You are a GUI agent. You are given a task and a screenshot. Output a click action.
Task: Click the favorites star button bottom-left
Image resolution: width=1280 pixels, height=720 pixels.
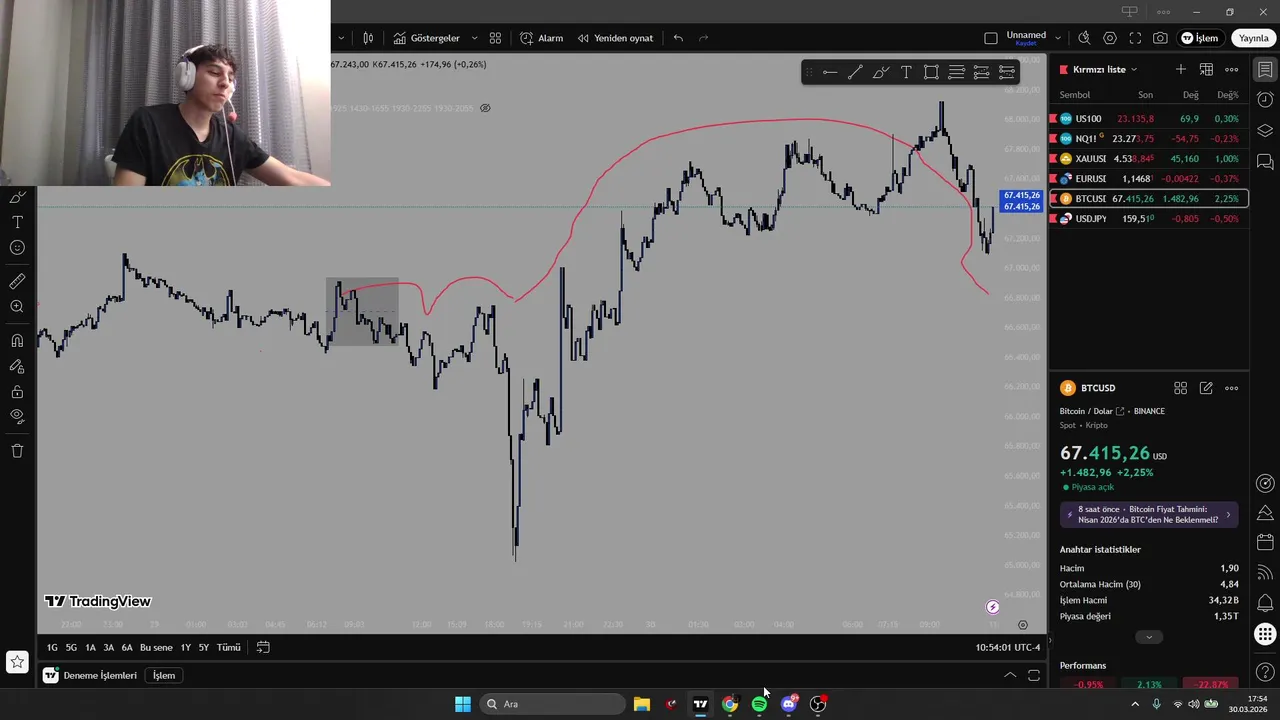click(x=17, y=661)
